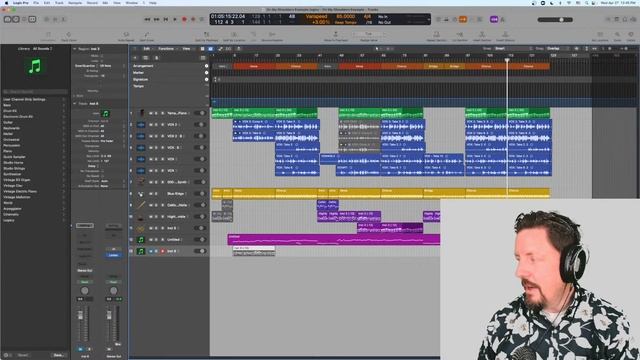
Task: Open the tracks area Edit menu
Action: click(x=147, y=49)
